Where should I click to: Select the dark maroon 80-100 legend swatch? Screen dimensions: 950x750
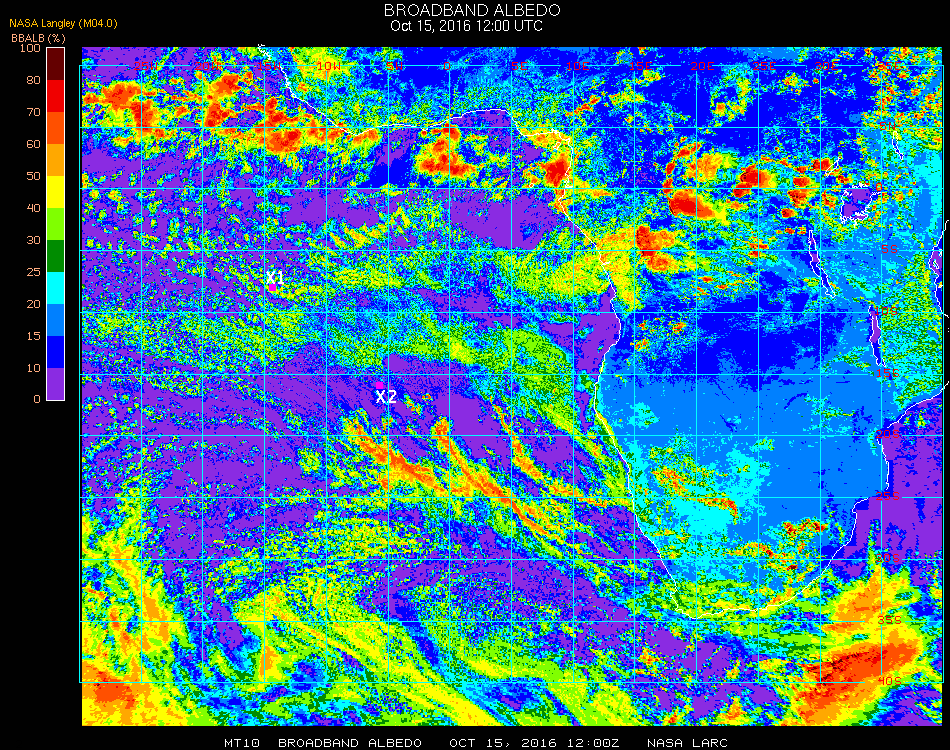coord(55,64)
